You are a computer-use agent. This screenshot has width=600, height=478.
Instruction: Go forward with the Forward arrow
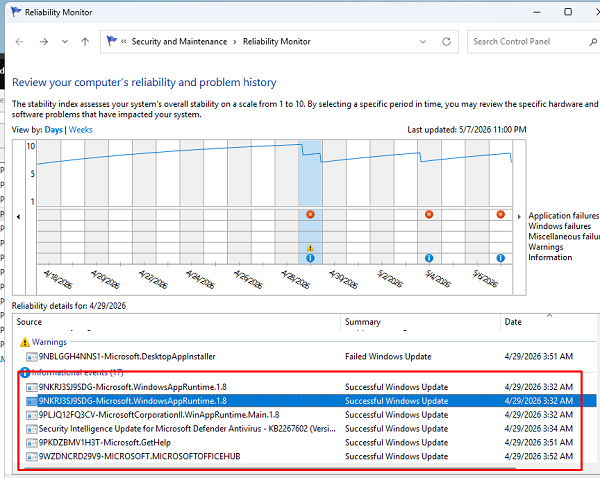coord(44,42)
